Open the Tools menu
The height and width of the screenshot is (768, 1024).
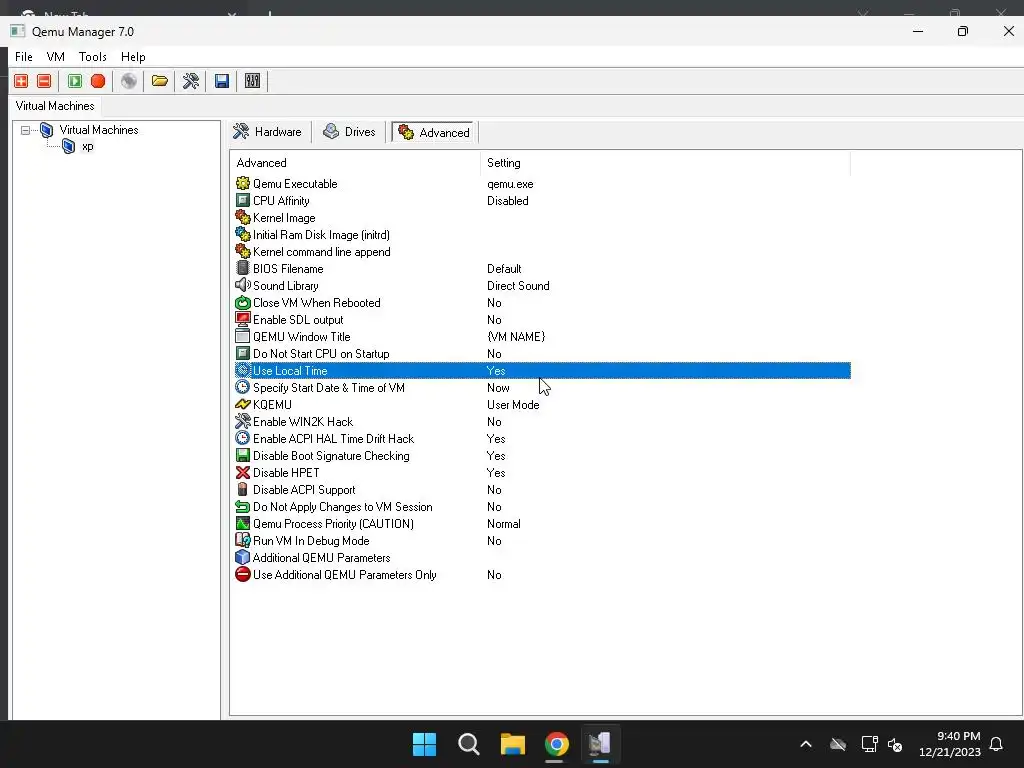pyautogui.click(x=92, y=57)
